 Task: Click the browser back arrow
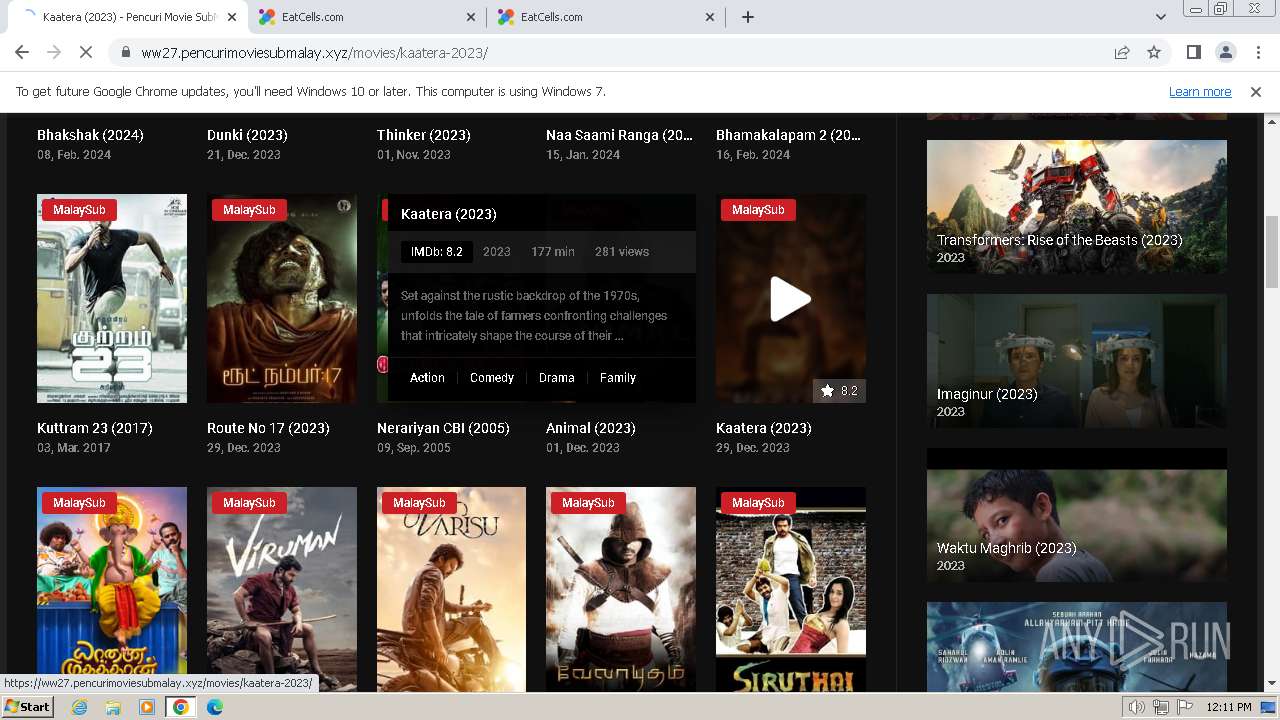pos(22,52)
